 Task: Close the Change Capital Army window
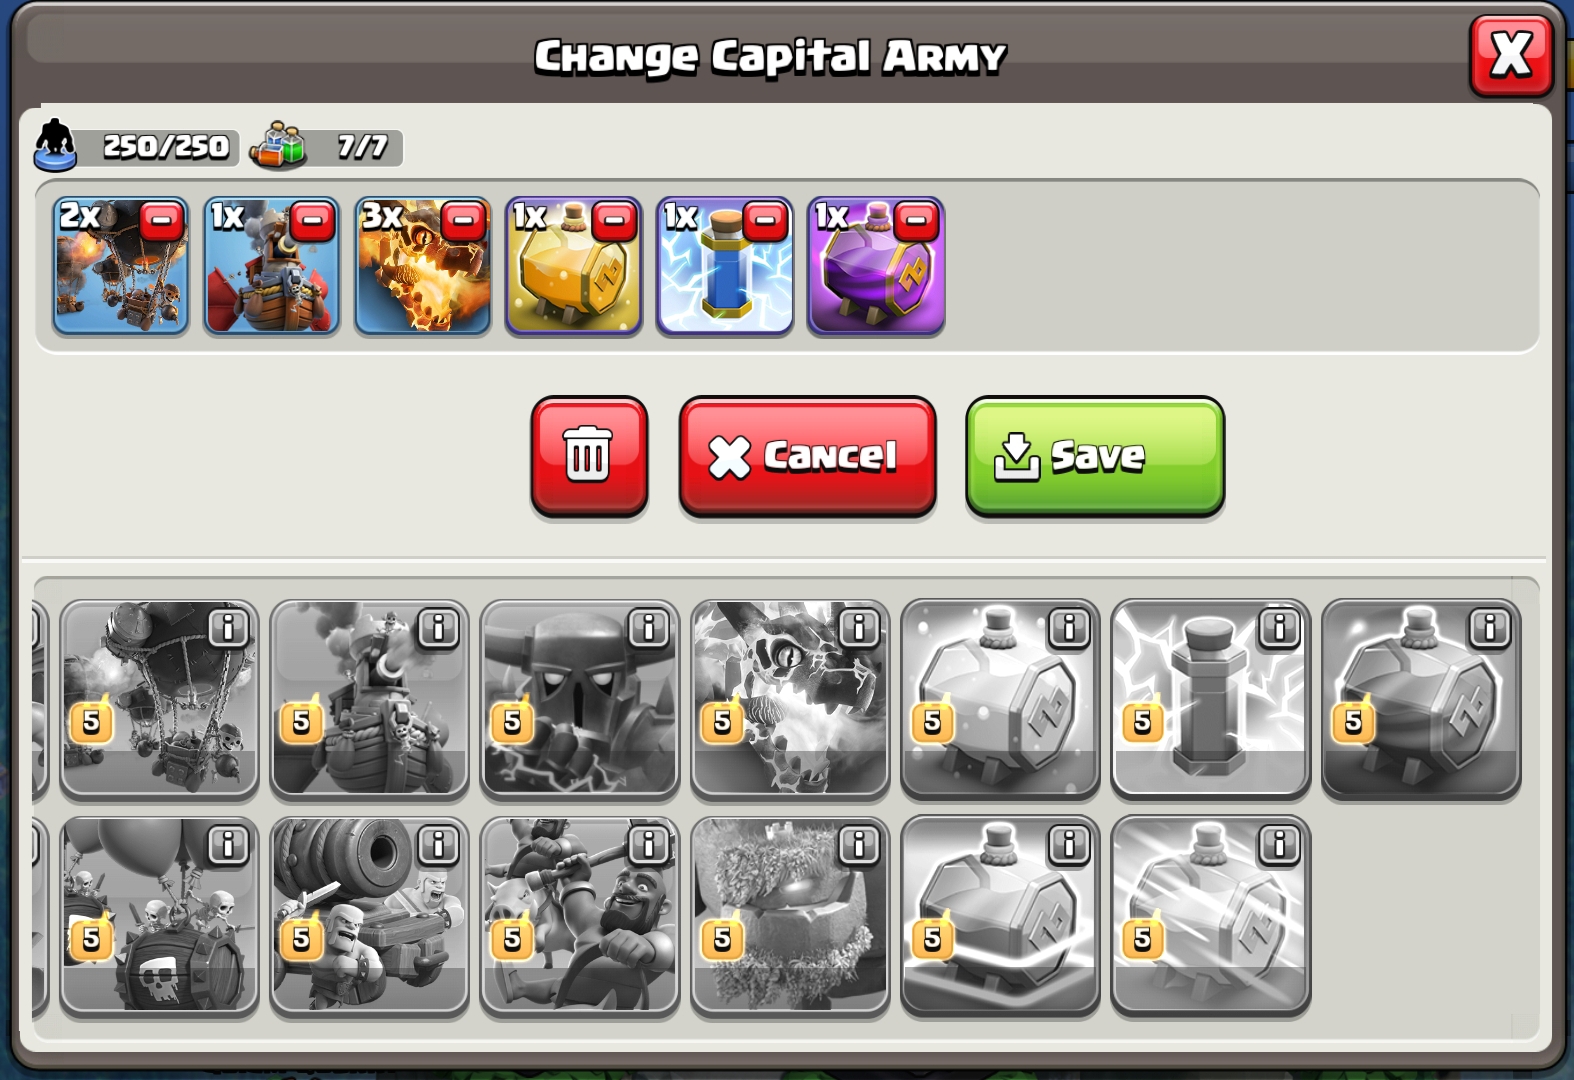click(x=1511, y=55)
